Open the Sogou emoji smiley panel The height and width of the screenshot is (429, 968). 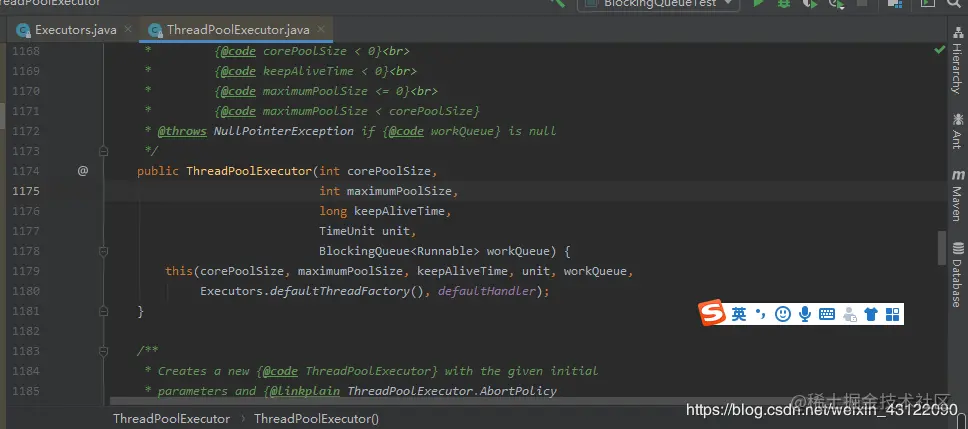click(783, 314)
